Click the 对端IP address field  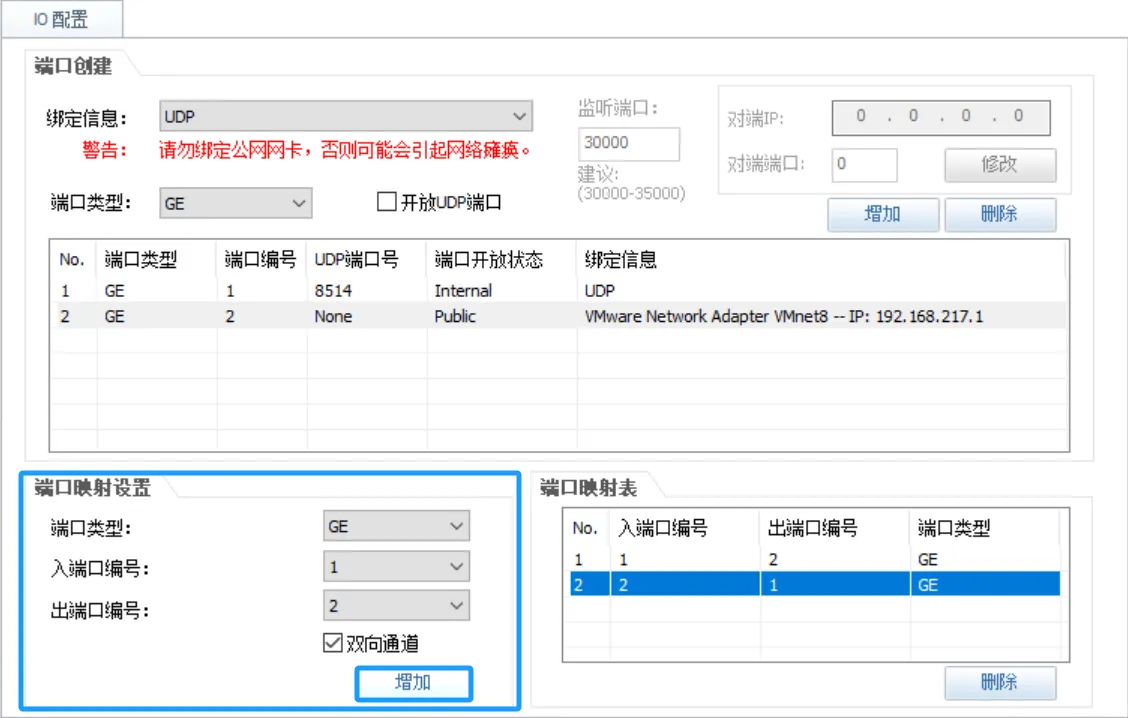(x=940, y=117)
